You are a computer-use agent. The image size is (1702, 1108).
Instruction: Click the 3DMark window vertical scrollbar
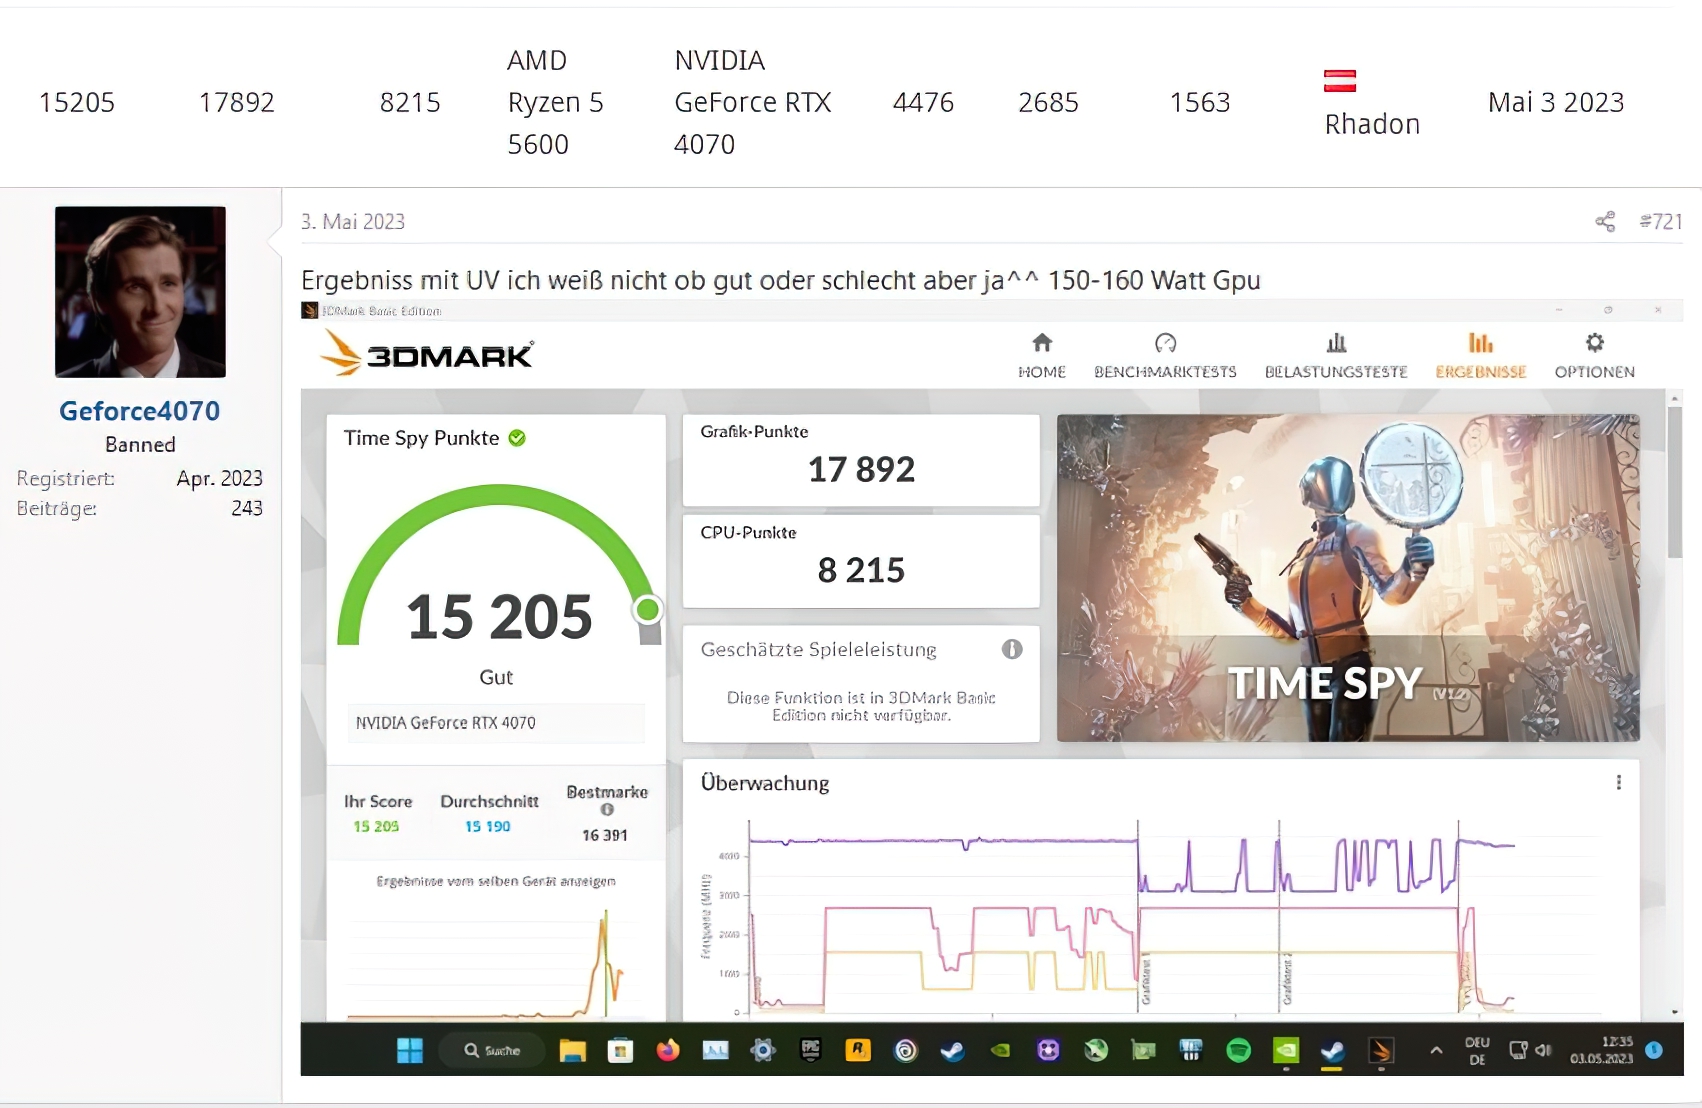tap(1675, 482)
